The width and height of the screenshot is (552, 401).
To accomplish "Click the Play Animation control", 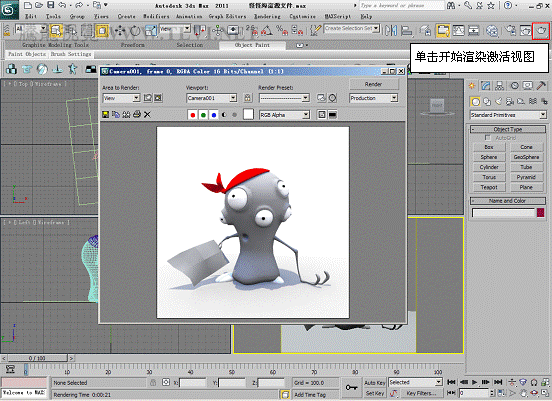I will pos(475,382).
